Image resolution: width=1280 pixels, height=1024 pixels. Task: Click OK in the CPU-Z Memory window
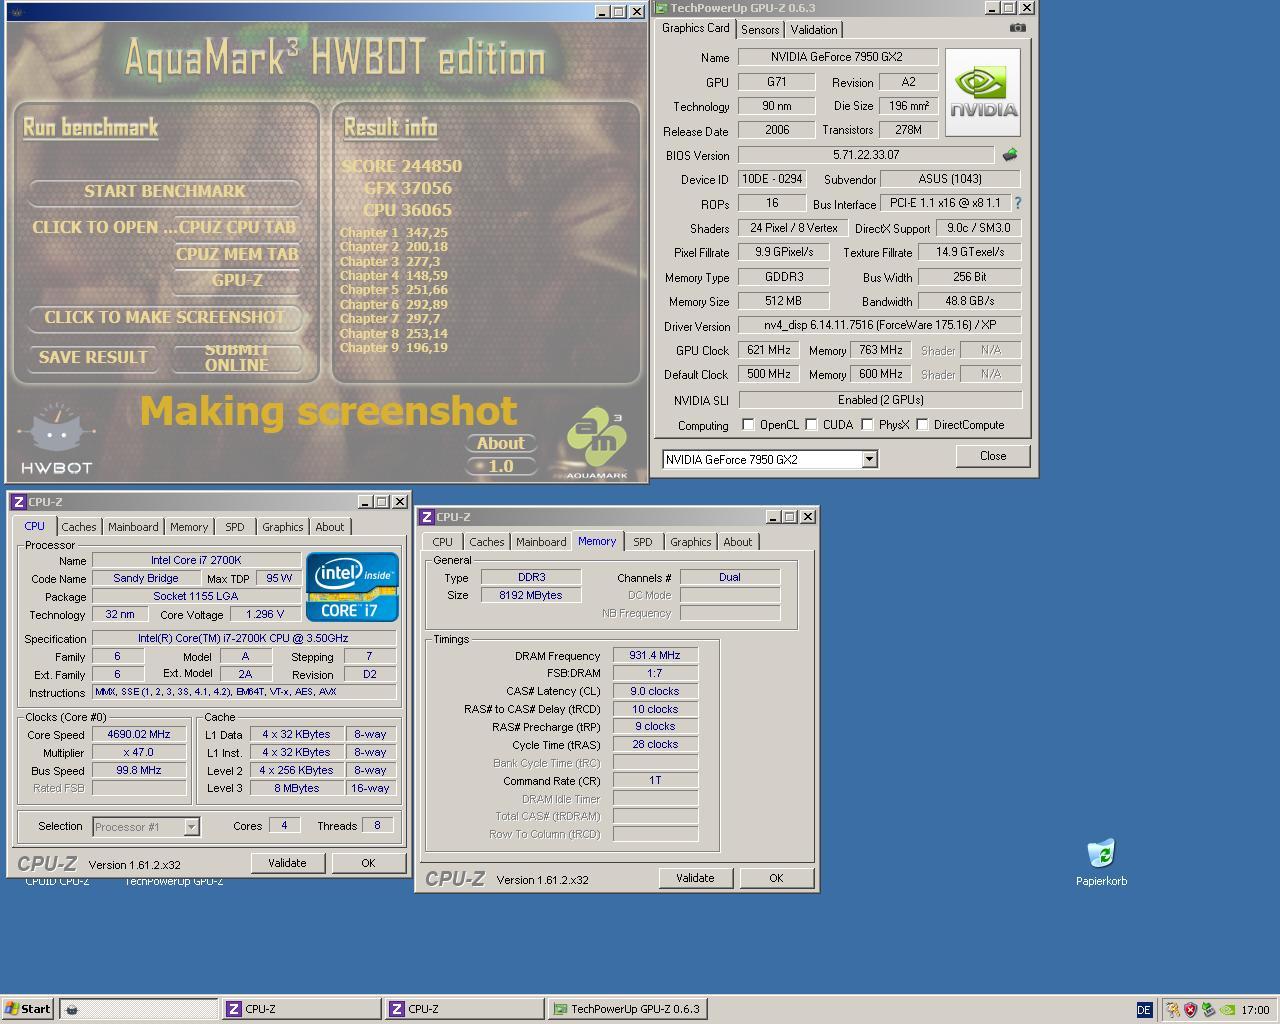[776, 878]
